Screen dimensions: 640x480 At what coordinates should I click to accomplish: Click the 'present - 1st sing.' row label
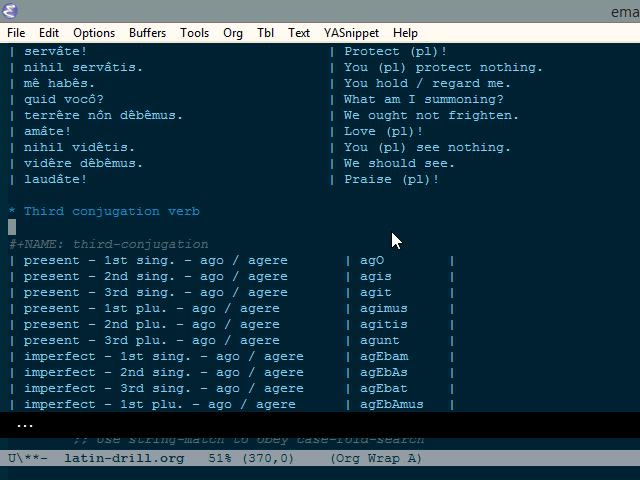click(x=156, y=260)
